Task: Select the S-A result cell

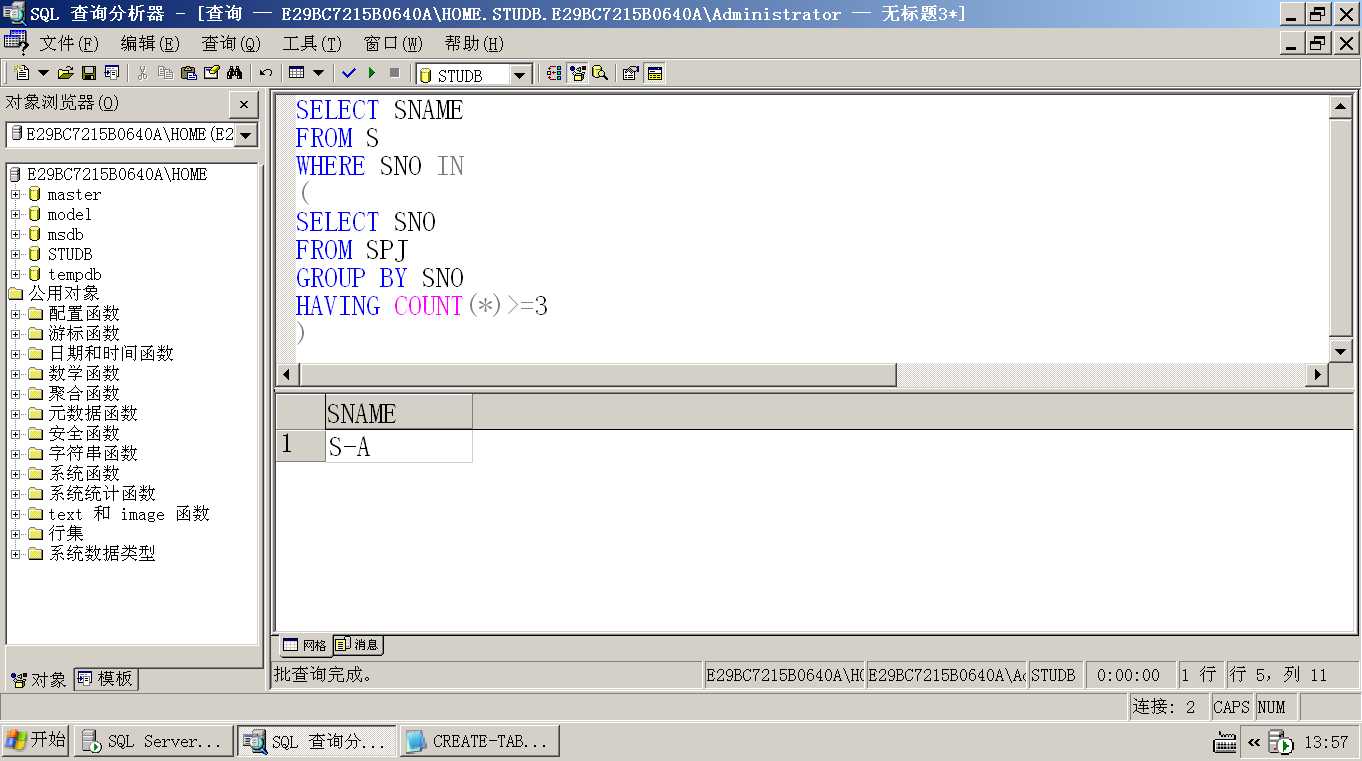Action: point(399,446)
